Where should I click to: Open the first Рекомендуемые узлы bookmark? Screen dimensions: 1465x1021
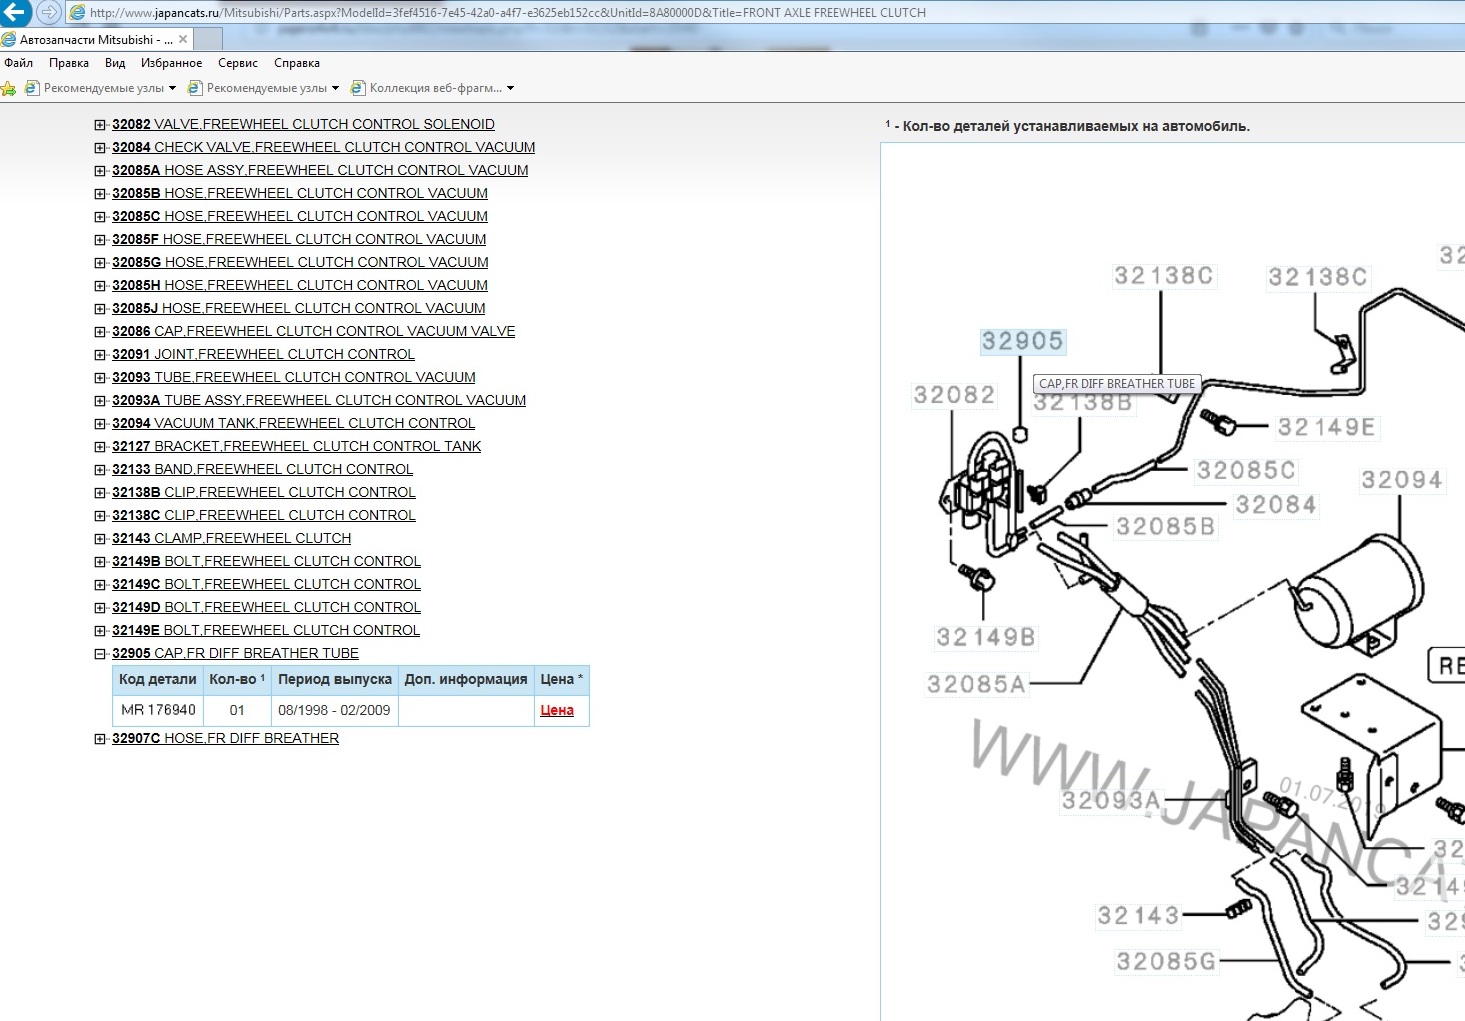[103, 88]
